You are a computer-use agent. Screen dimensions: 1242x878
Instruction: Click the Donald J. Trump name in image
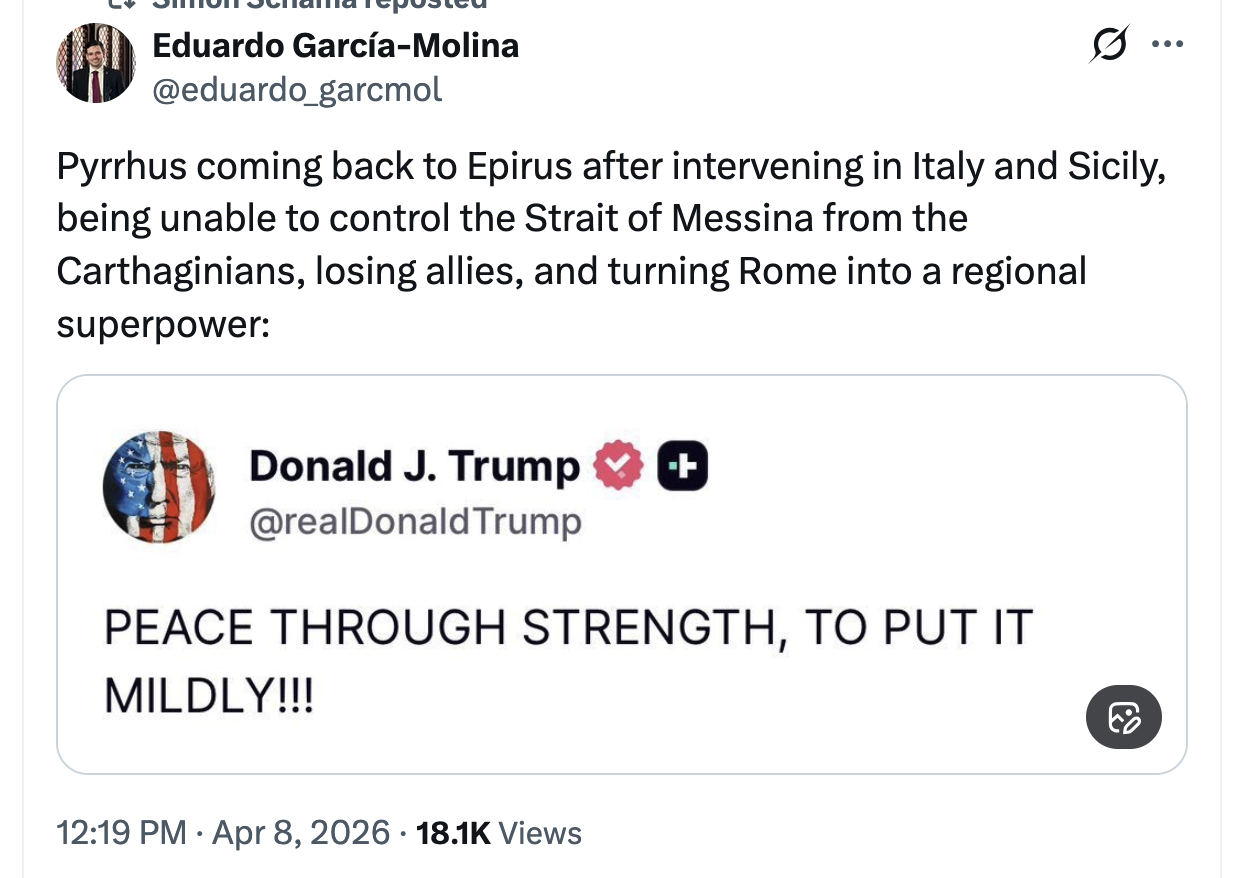[x=414, y=466]
